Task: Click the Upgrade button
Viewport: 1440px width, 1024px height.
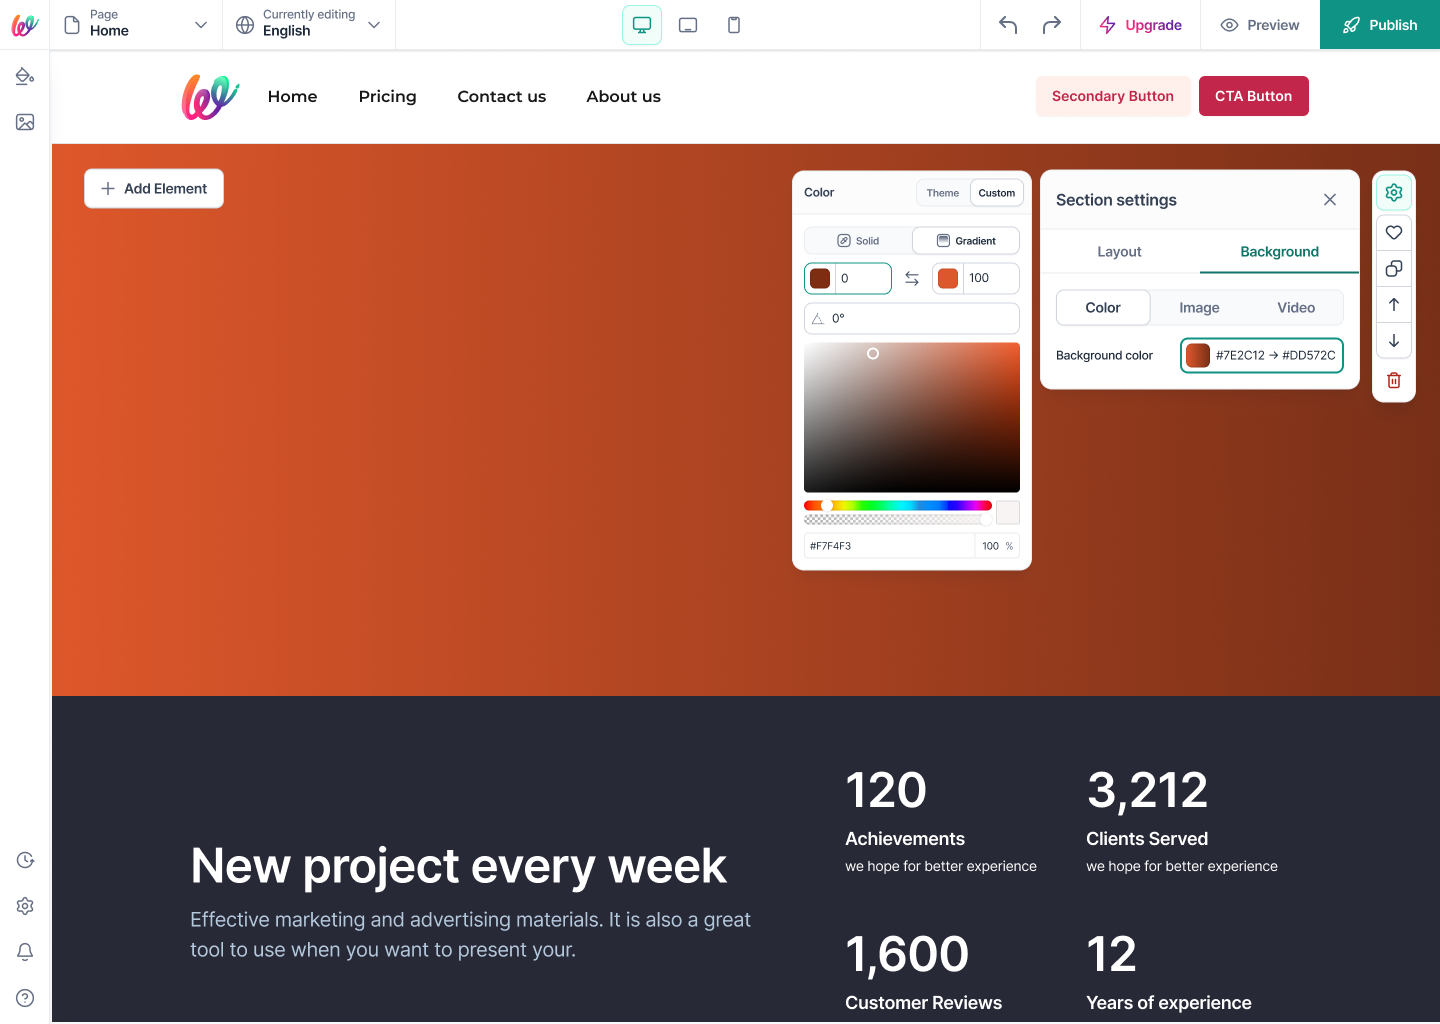Action: pos(1140,25)
